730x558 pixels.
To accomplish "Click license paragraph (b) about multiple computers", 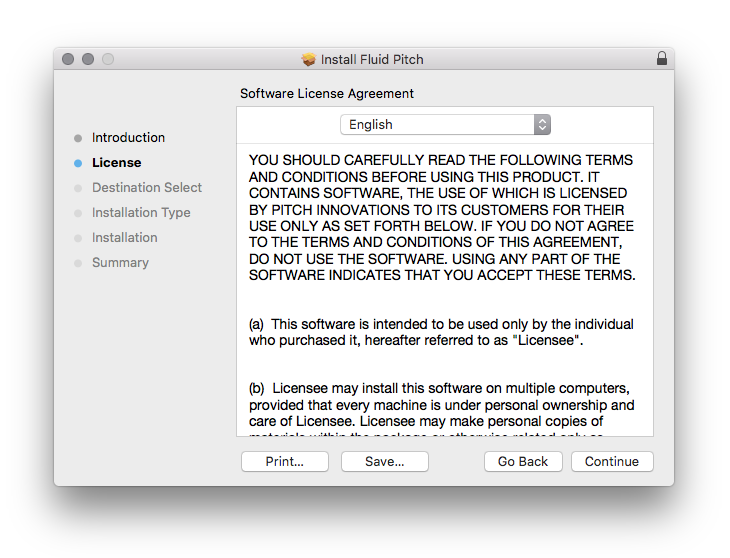I will [x=441, y=409].
